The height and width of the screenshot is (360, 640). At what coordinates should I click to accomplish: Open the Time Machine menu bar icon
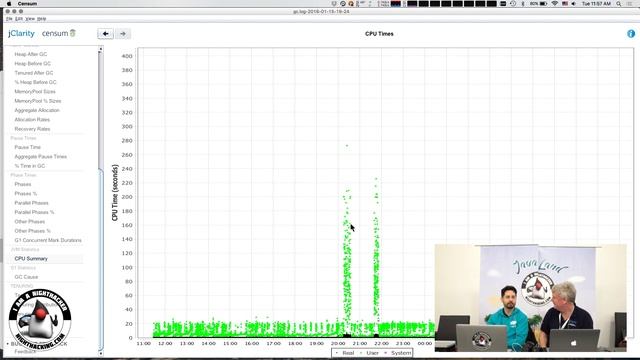(513, 3)
